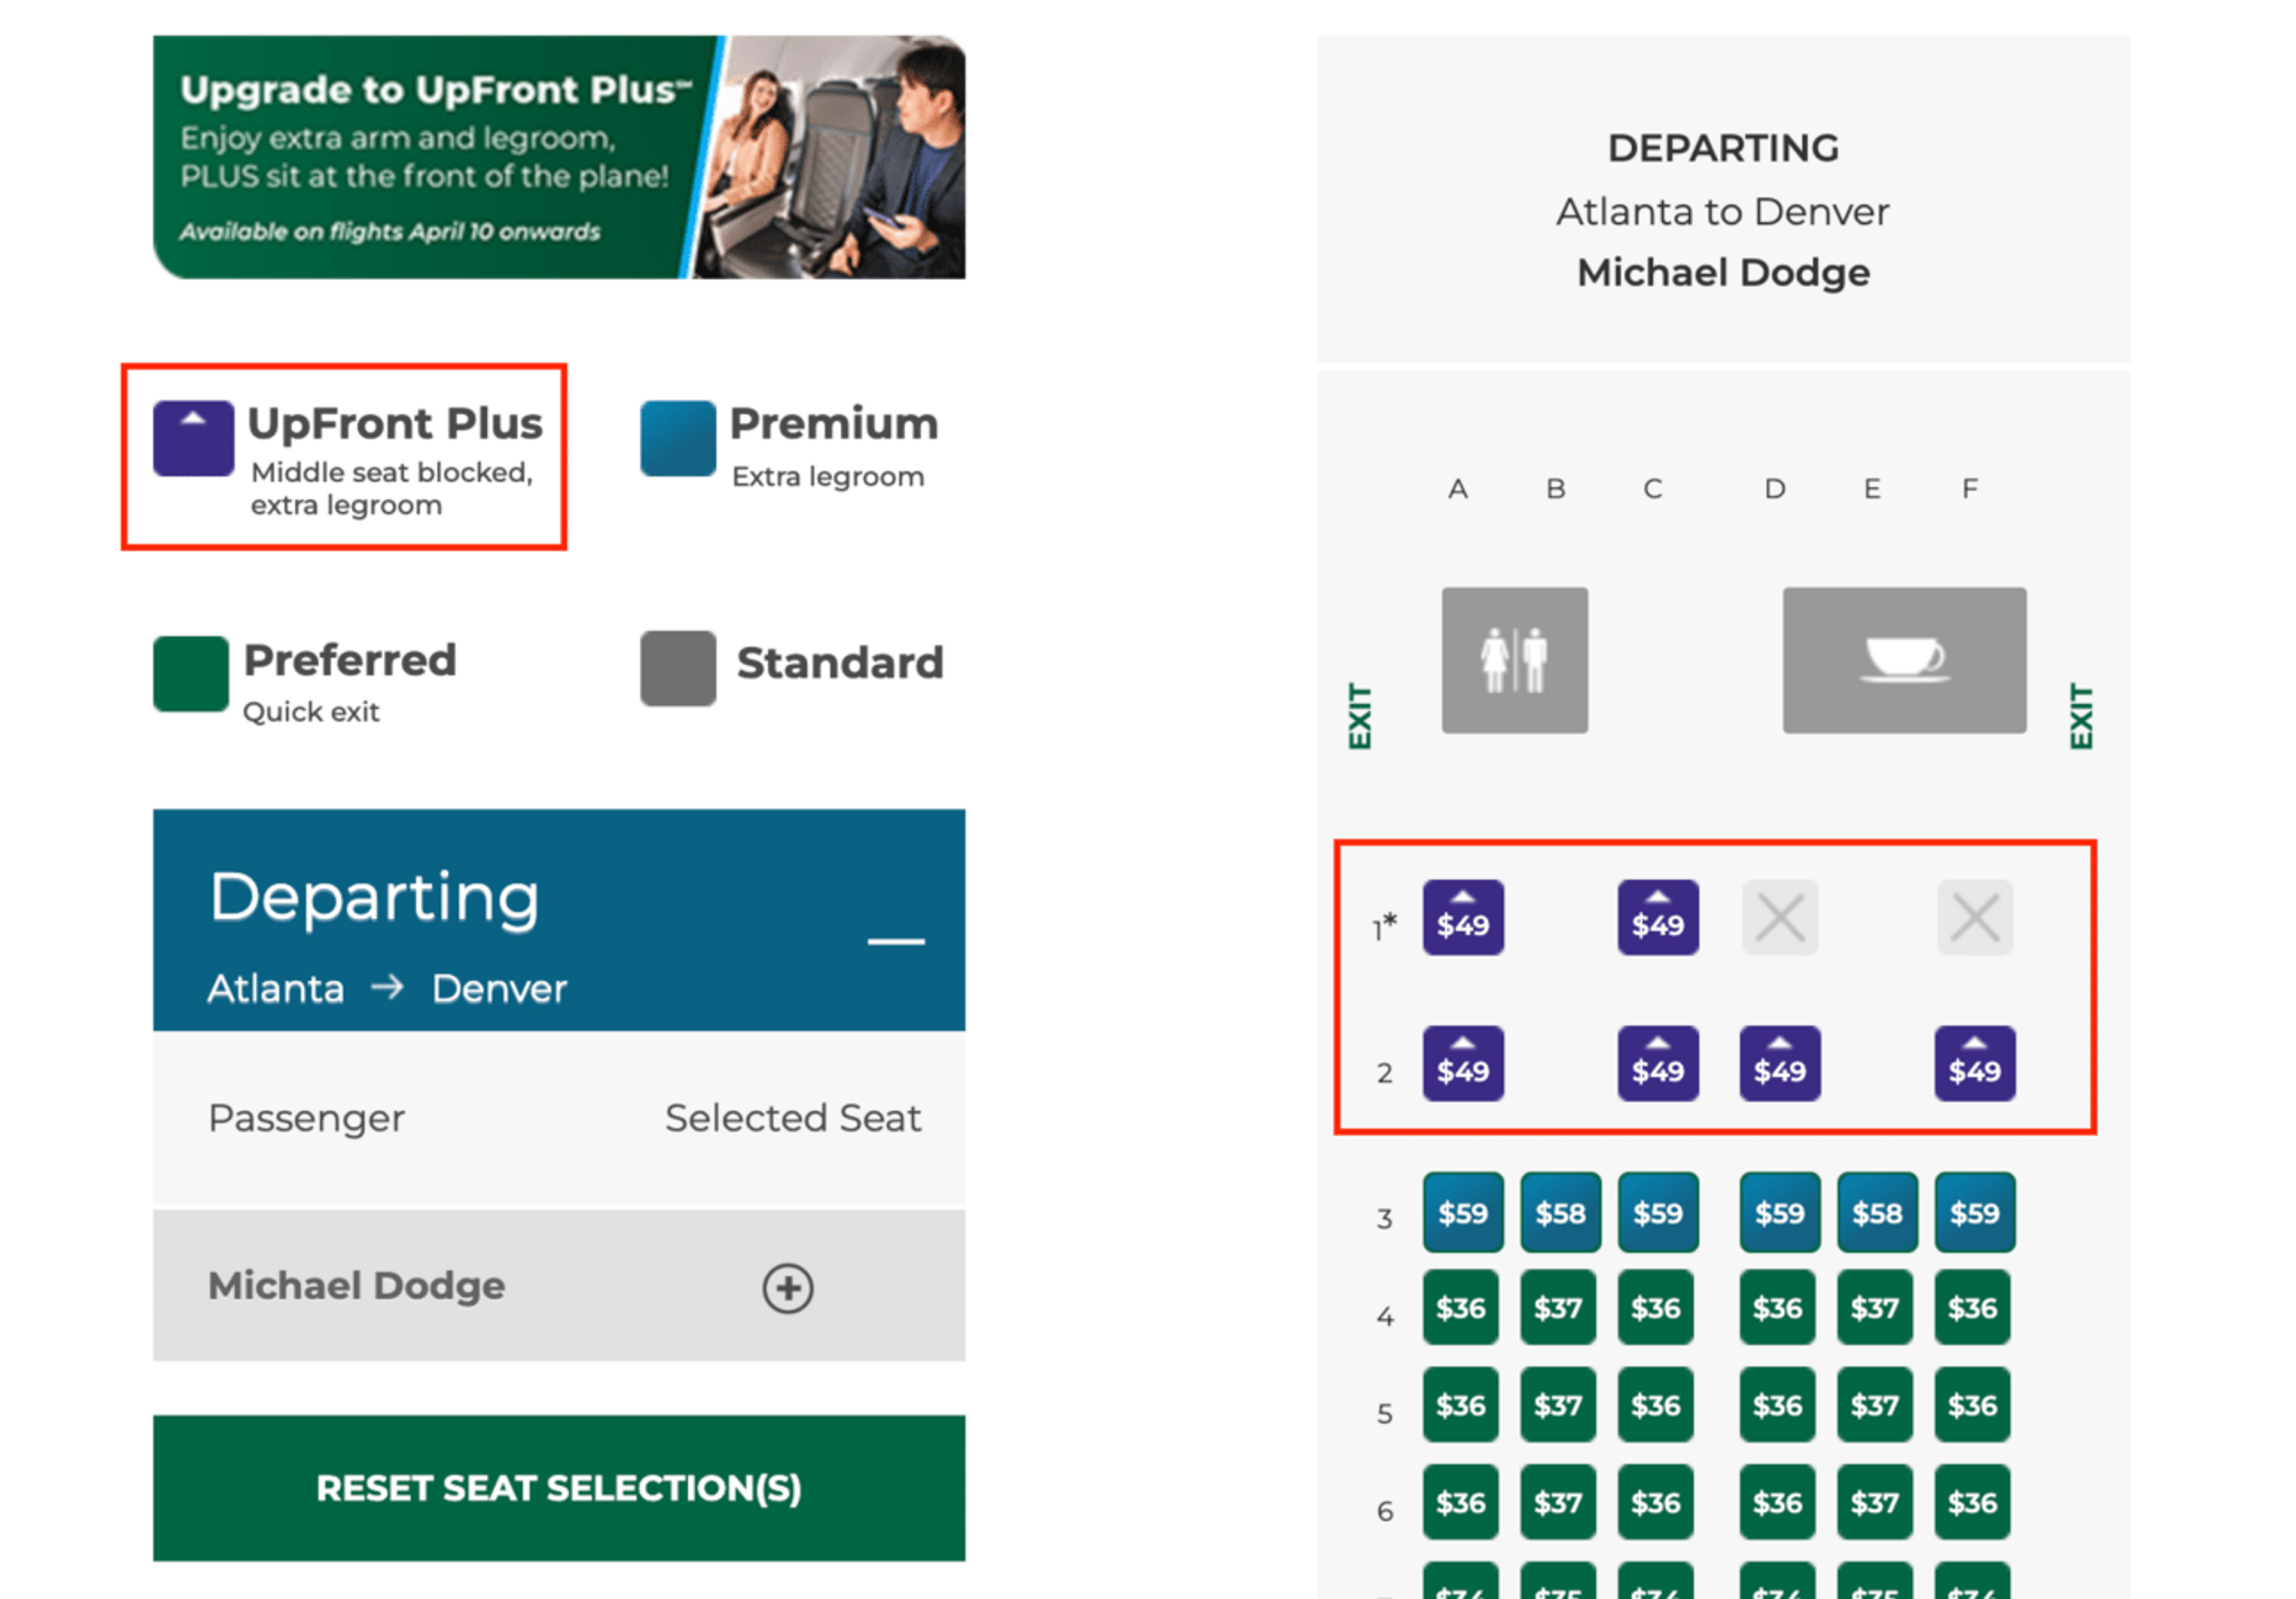
Task: Select seat 5A in row 5
Action: click(1461, 1404)
